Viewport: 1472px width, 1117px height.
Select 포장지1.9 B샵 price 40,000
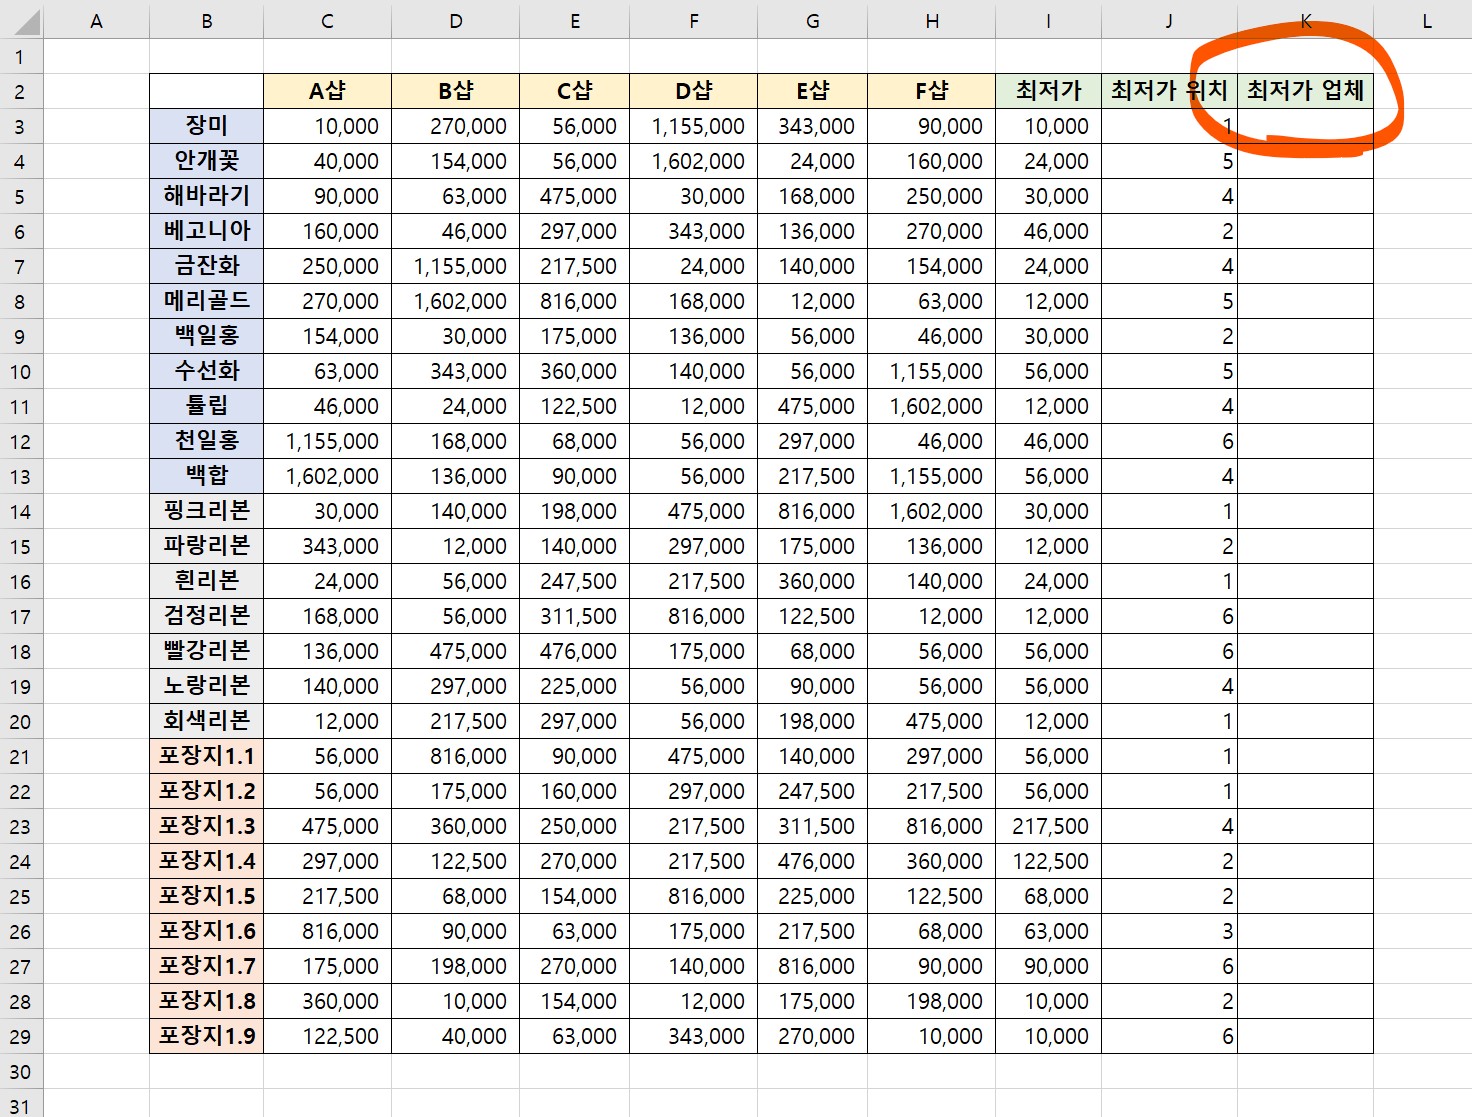click(x=455, y=1036)
